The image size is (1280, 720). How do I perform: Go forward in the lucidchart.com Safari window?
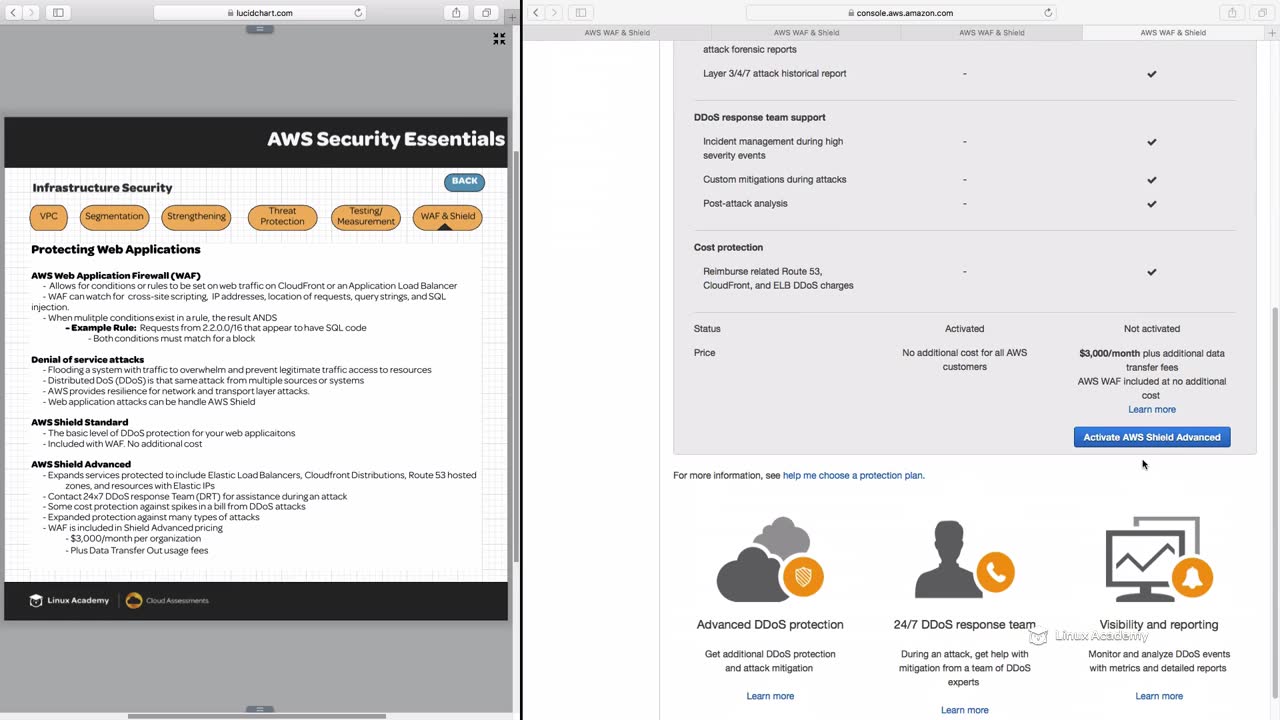32,13
